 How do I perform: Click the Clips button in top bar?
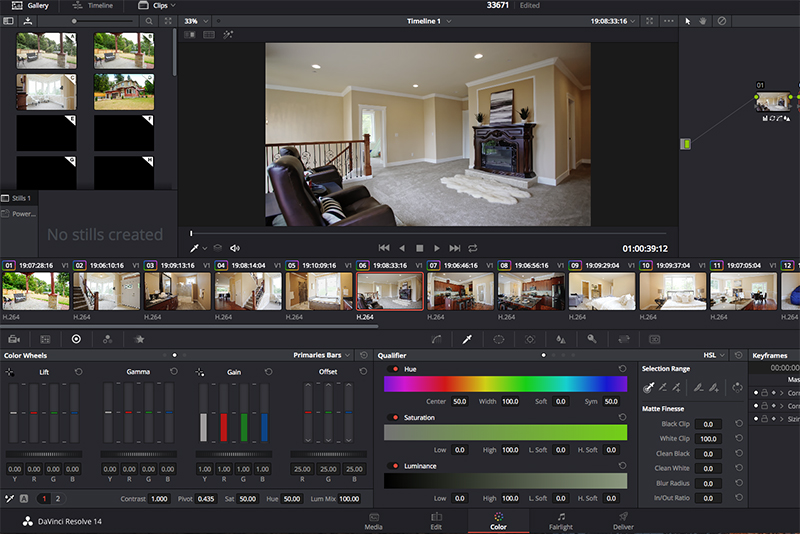pyautogui.click(x=157, y=6)
